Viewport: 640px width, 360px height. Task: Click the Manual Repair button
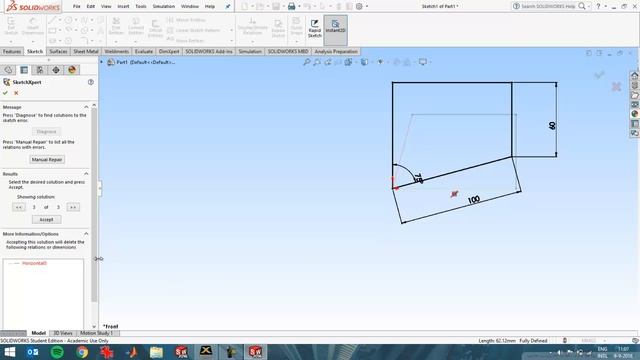tap(47, 160)
